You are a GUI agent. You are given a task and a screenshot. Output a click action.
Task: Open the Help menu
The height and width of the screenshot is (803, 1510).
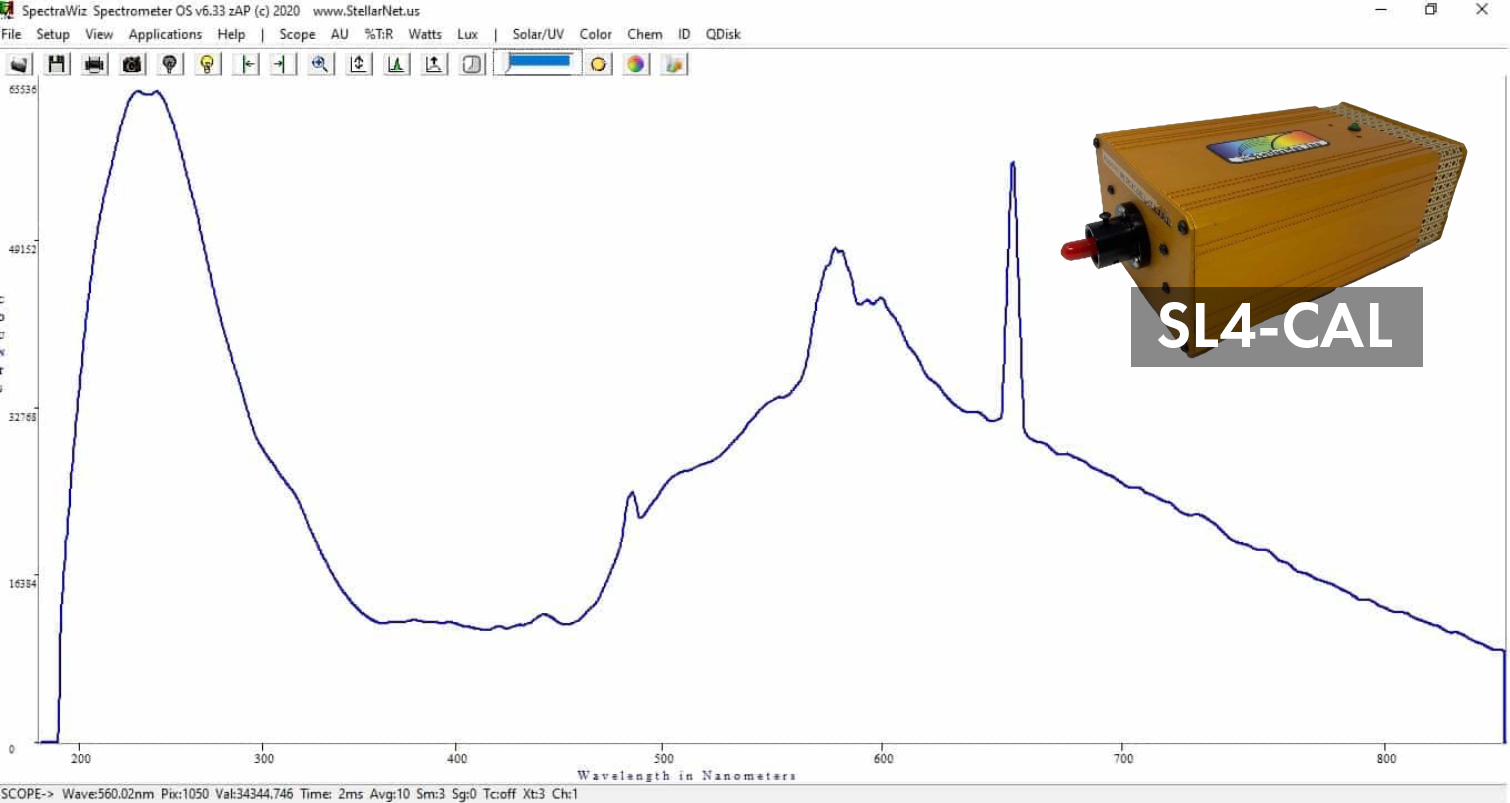pos(231,34)
